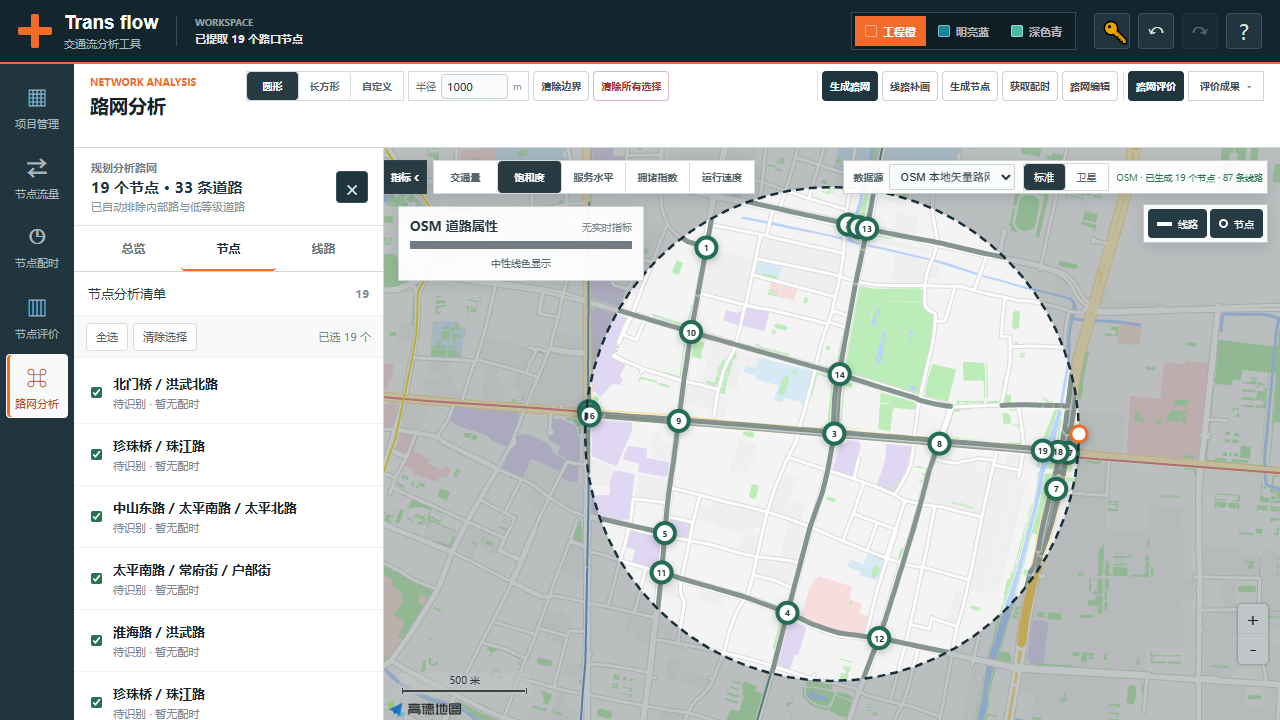Collapse the 指标 indicator bar

pos(406,177)
